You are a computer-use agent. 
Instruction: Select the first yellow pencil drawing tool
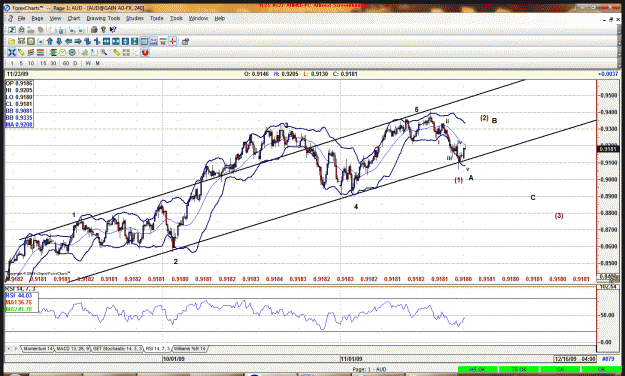click(x=21, y=52)
